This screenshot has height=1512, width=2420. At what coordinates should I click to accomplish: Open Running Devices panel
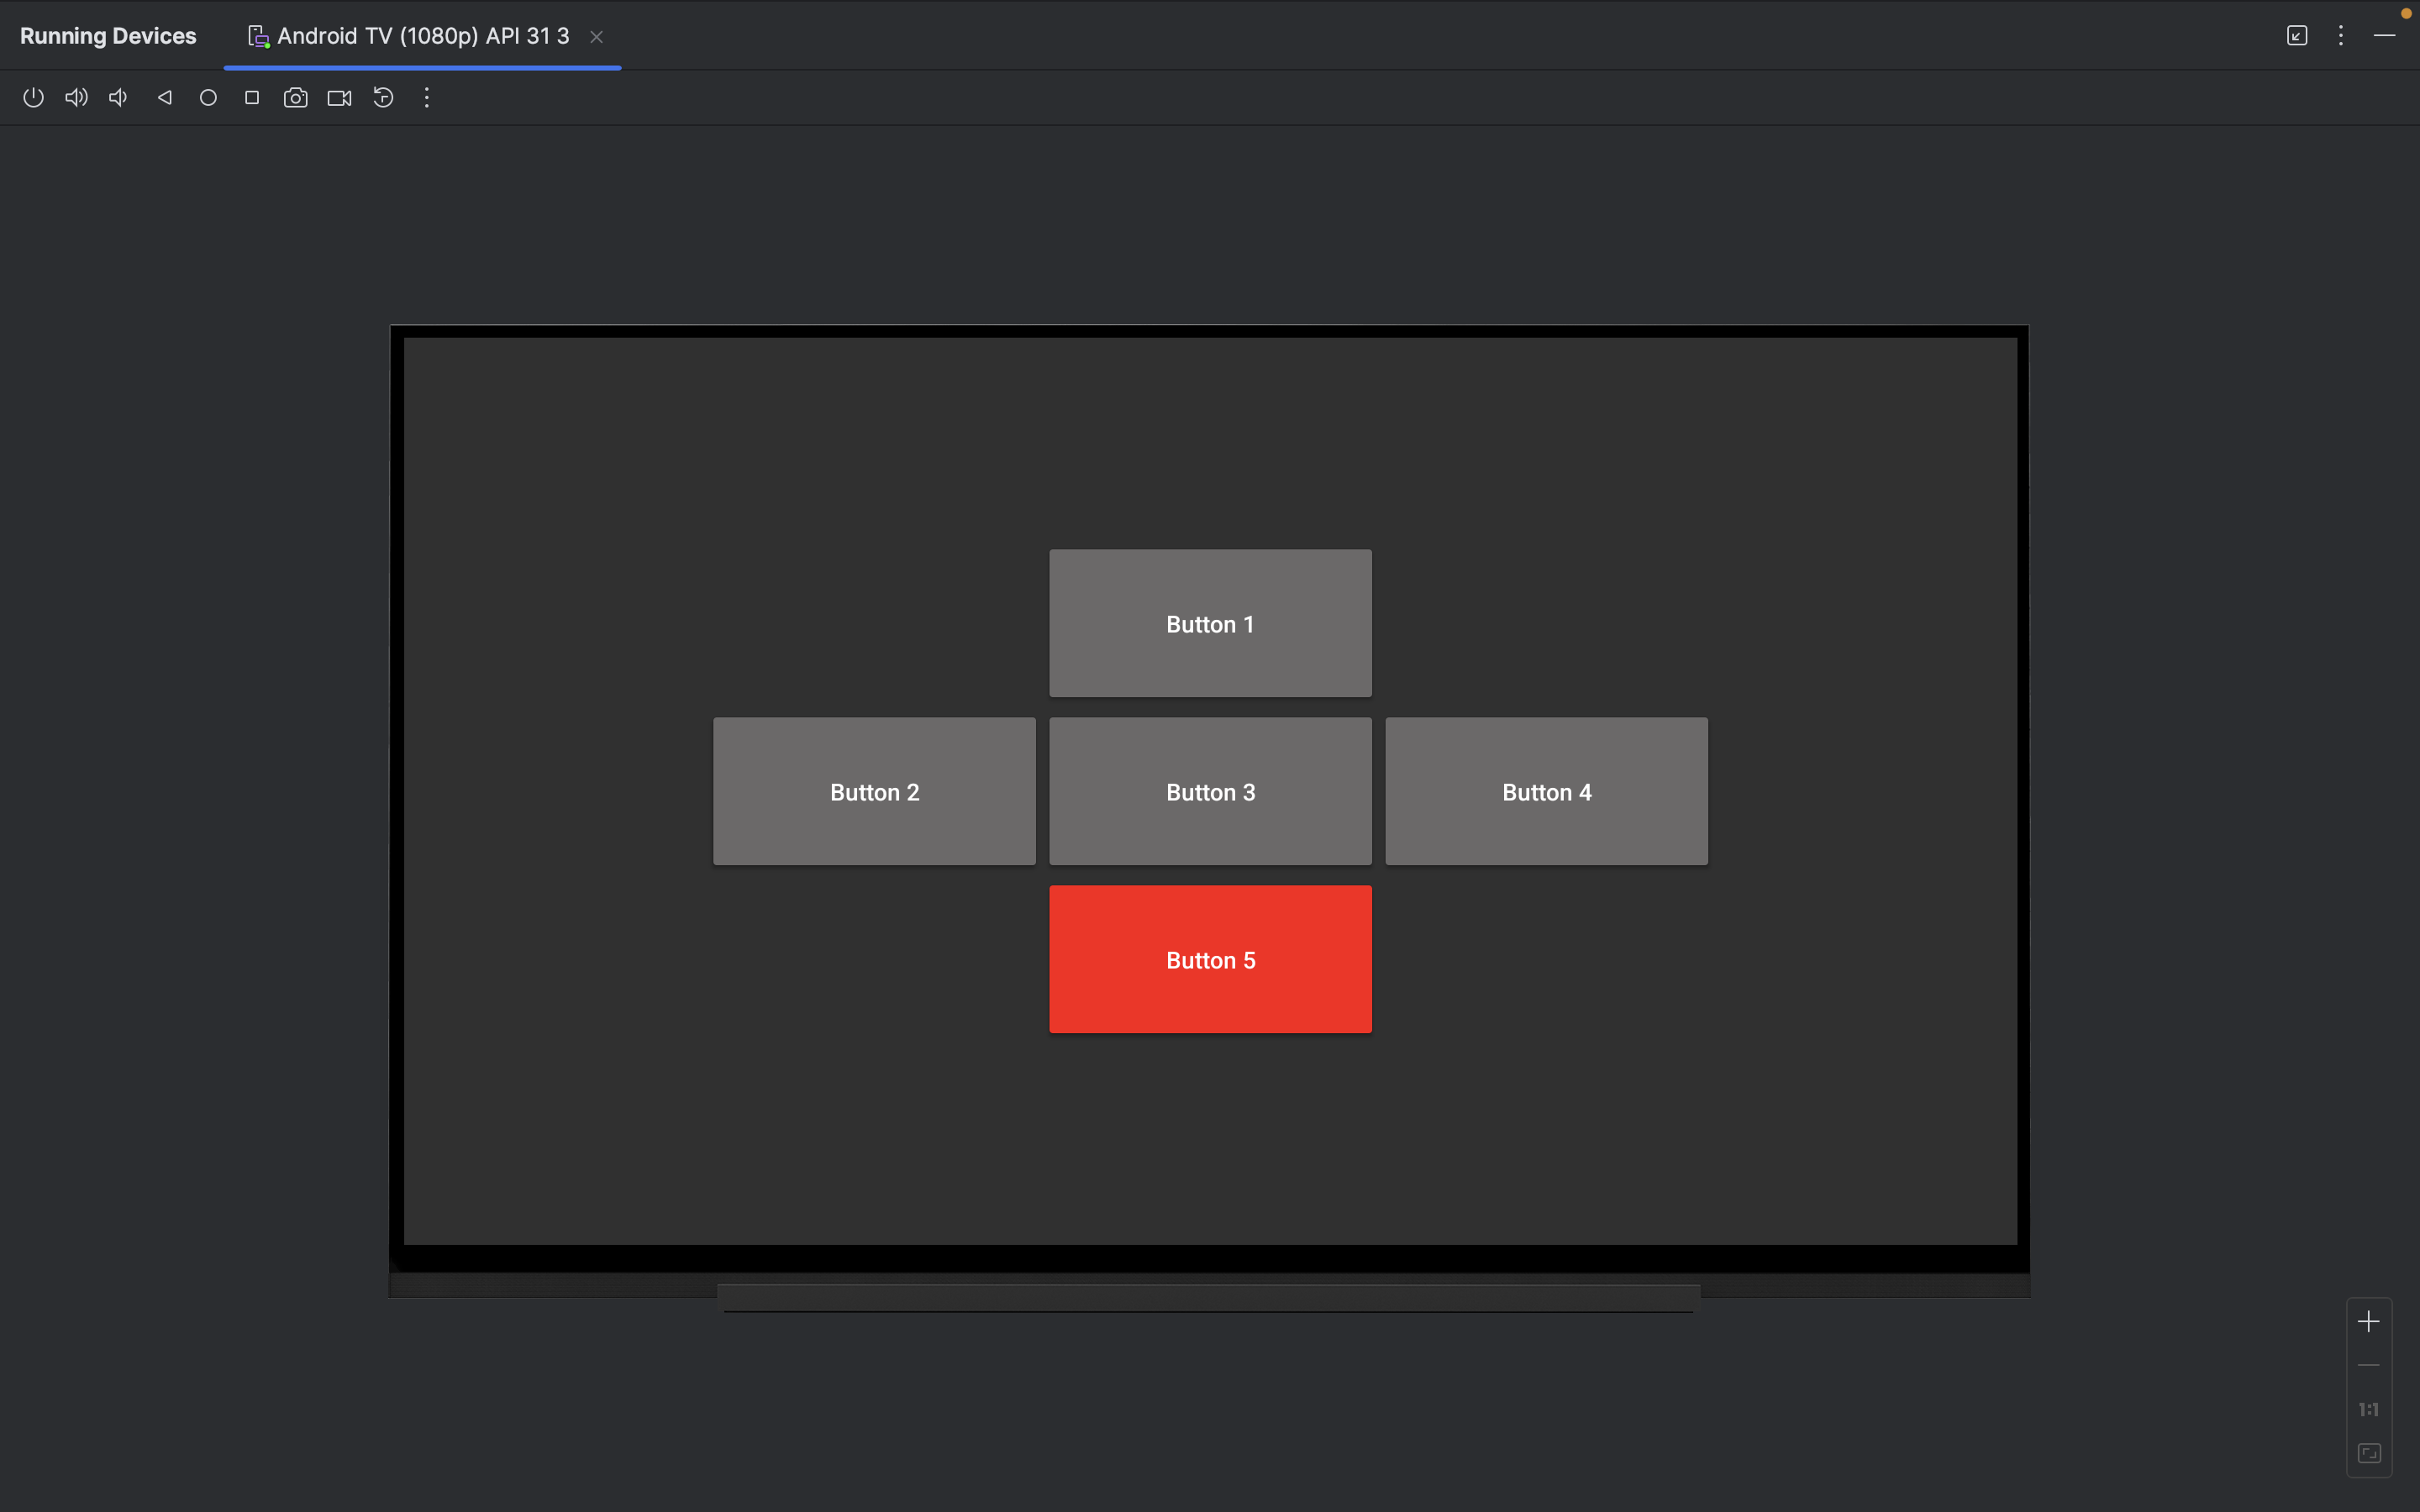pyautogui.click(x=108, y=34)
